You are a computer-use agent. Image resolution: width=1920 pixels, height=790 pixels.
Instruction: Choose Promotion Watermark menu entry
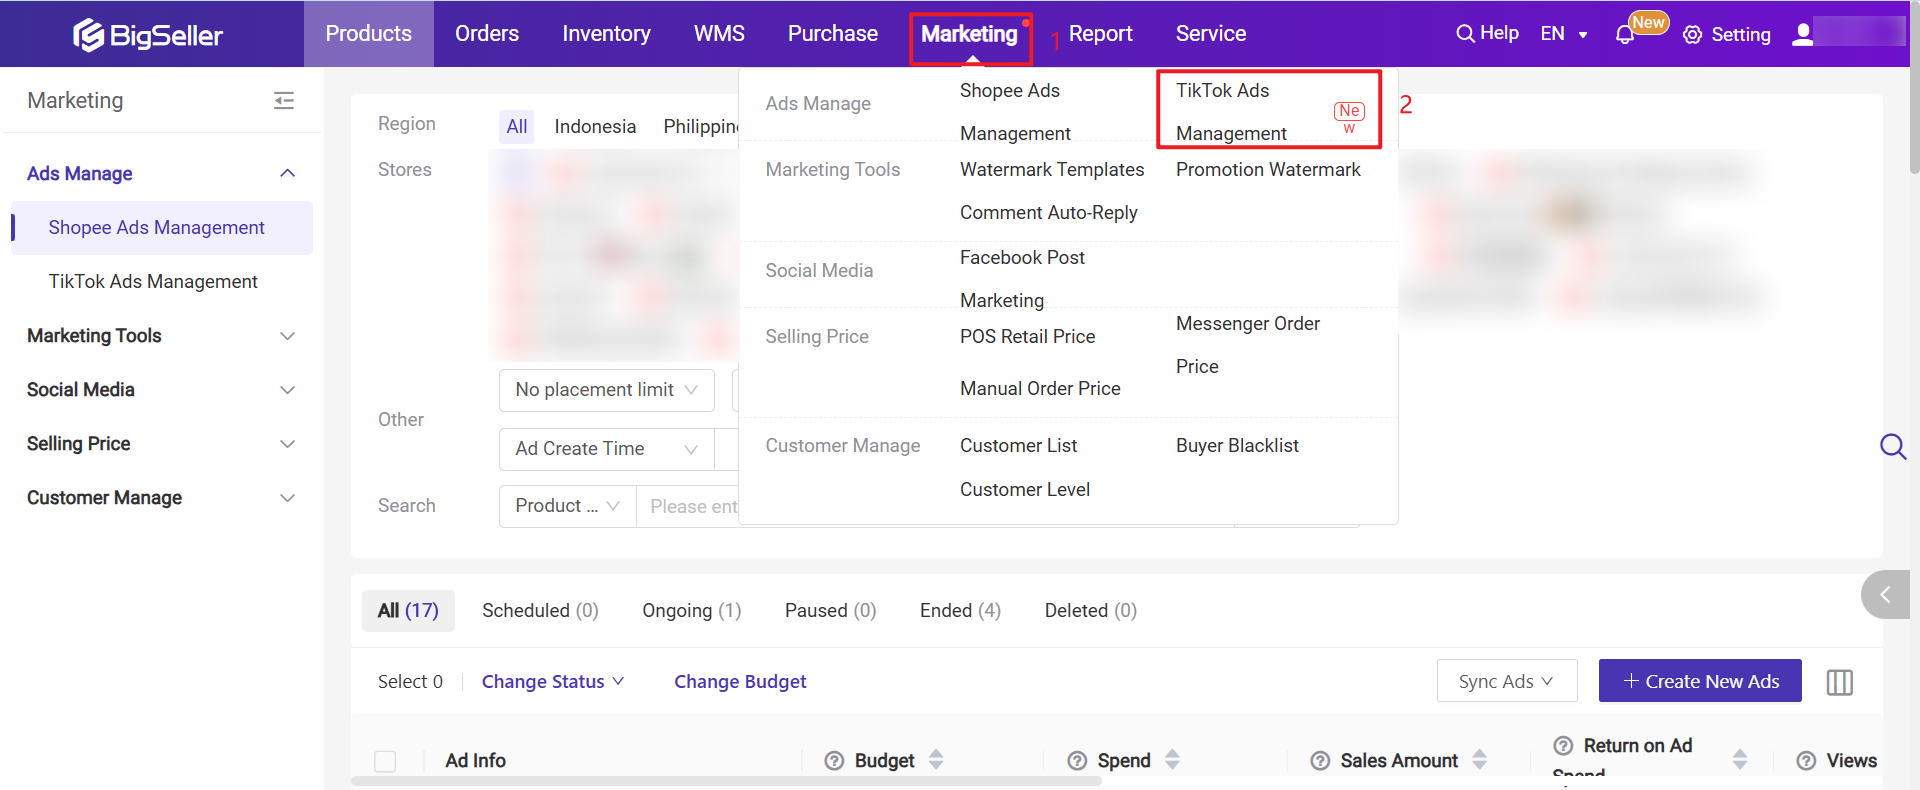[1268, 170]
